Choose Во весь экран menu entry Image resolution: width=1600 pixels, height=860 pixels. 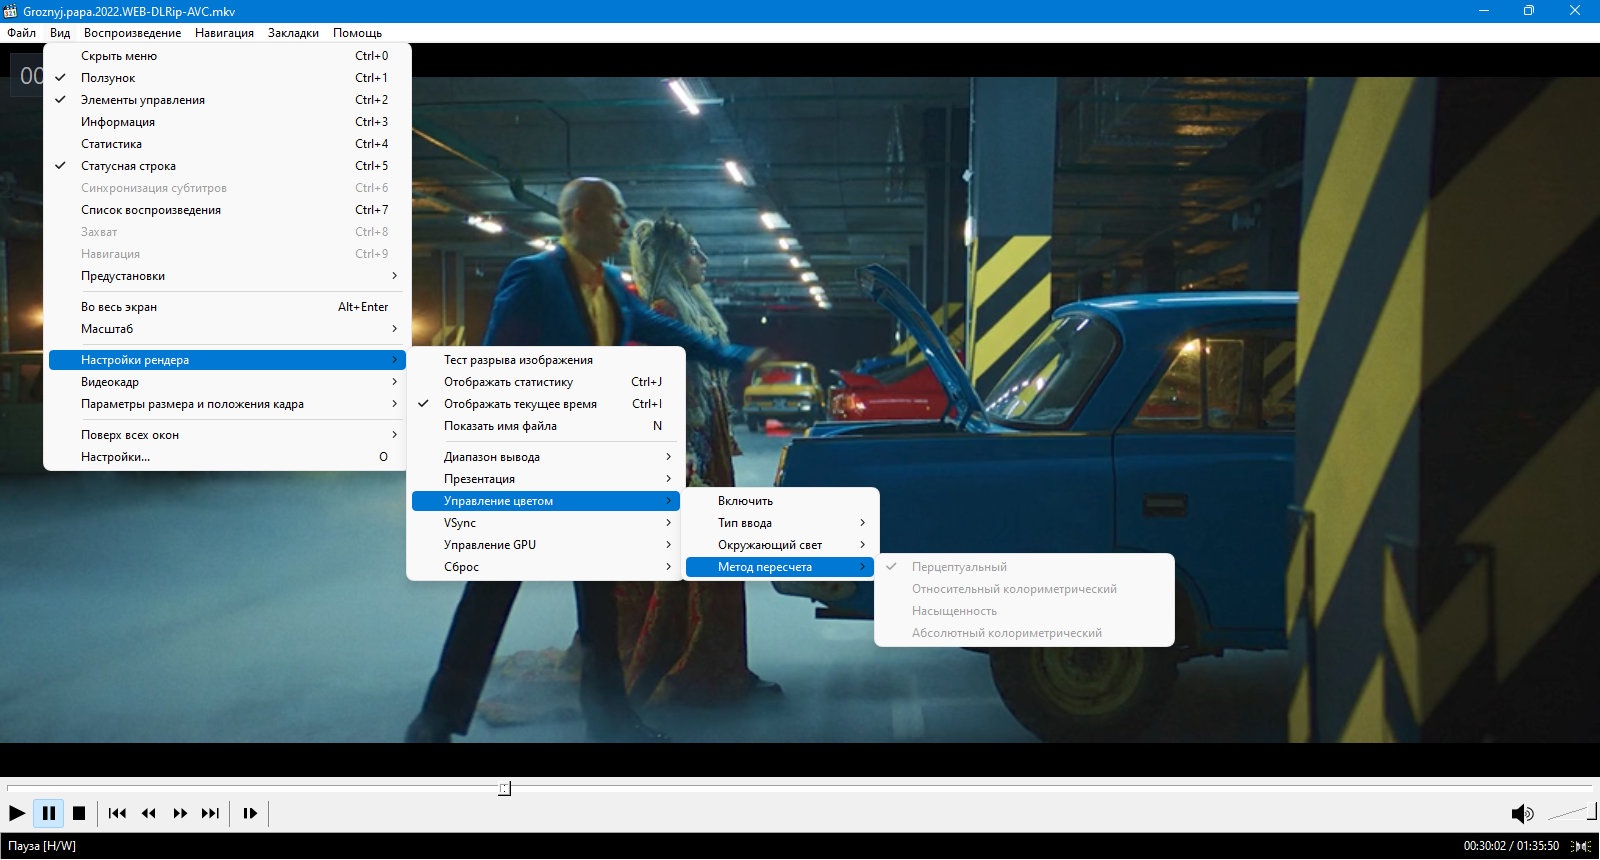pos(119,307)
